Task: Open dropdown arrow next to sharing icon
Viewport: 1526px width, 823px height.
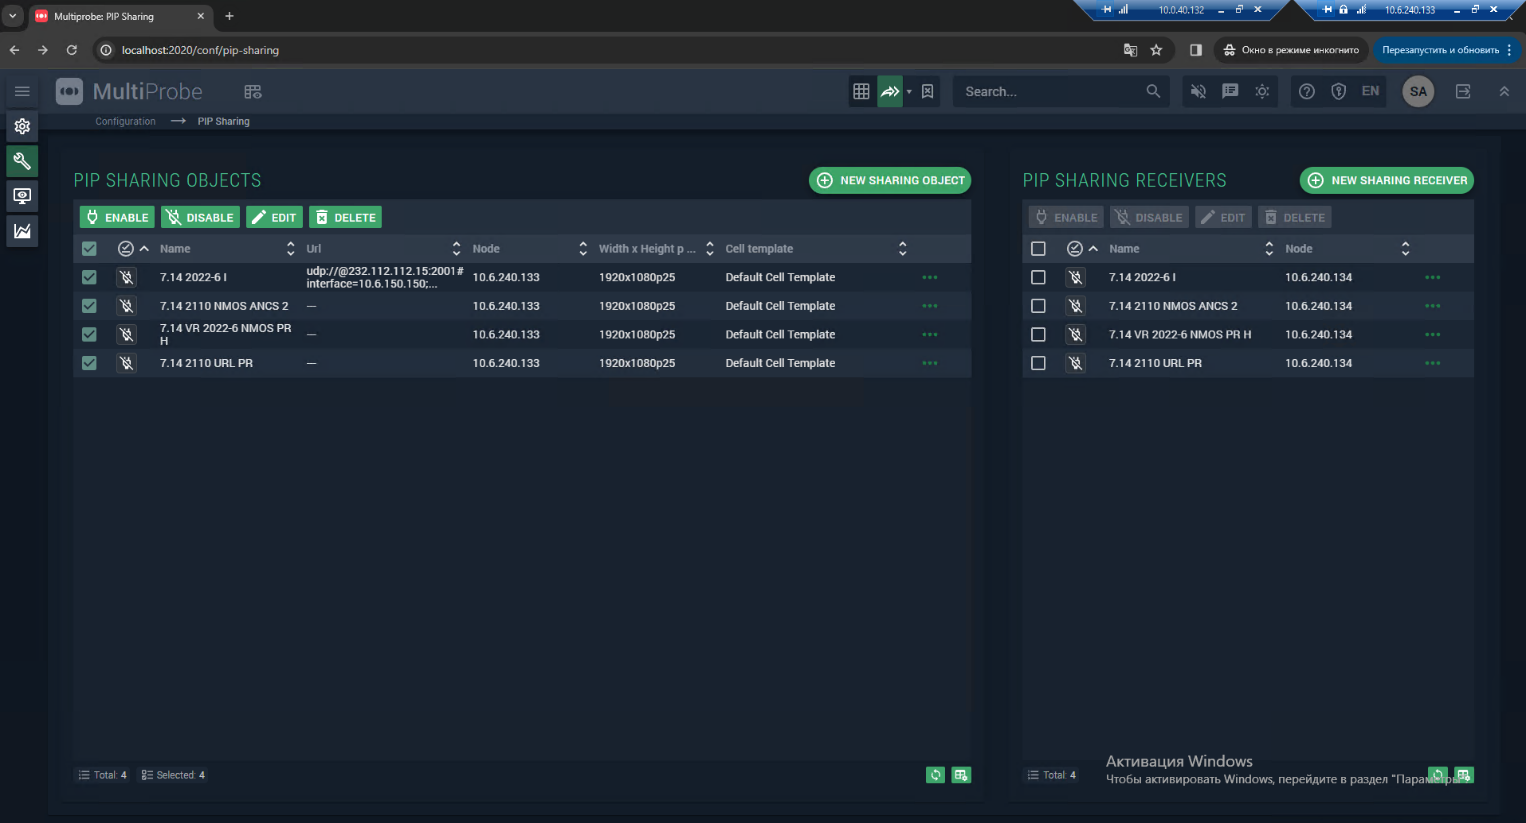Action: click(909, 92)
